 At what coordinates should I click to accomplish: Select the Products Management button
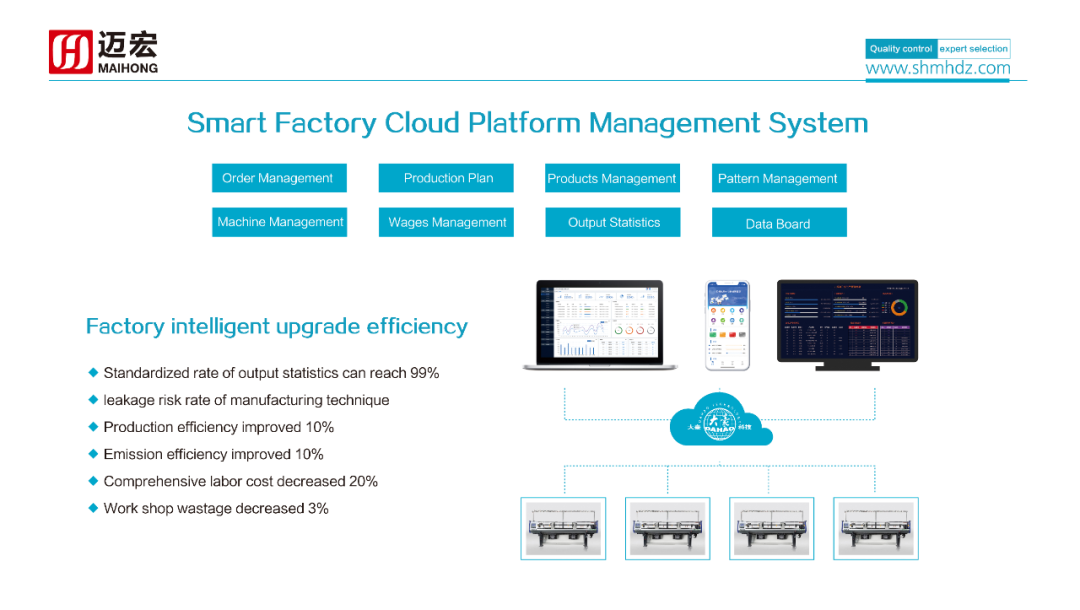tap(612, 178)
